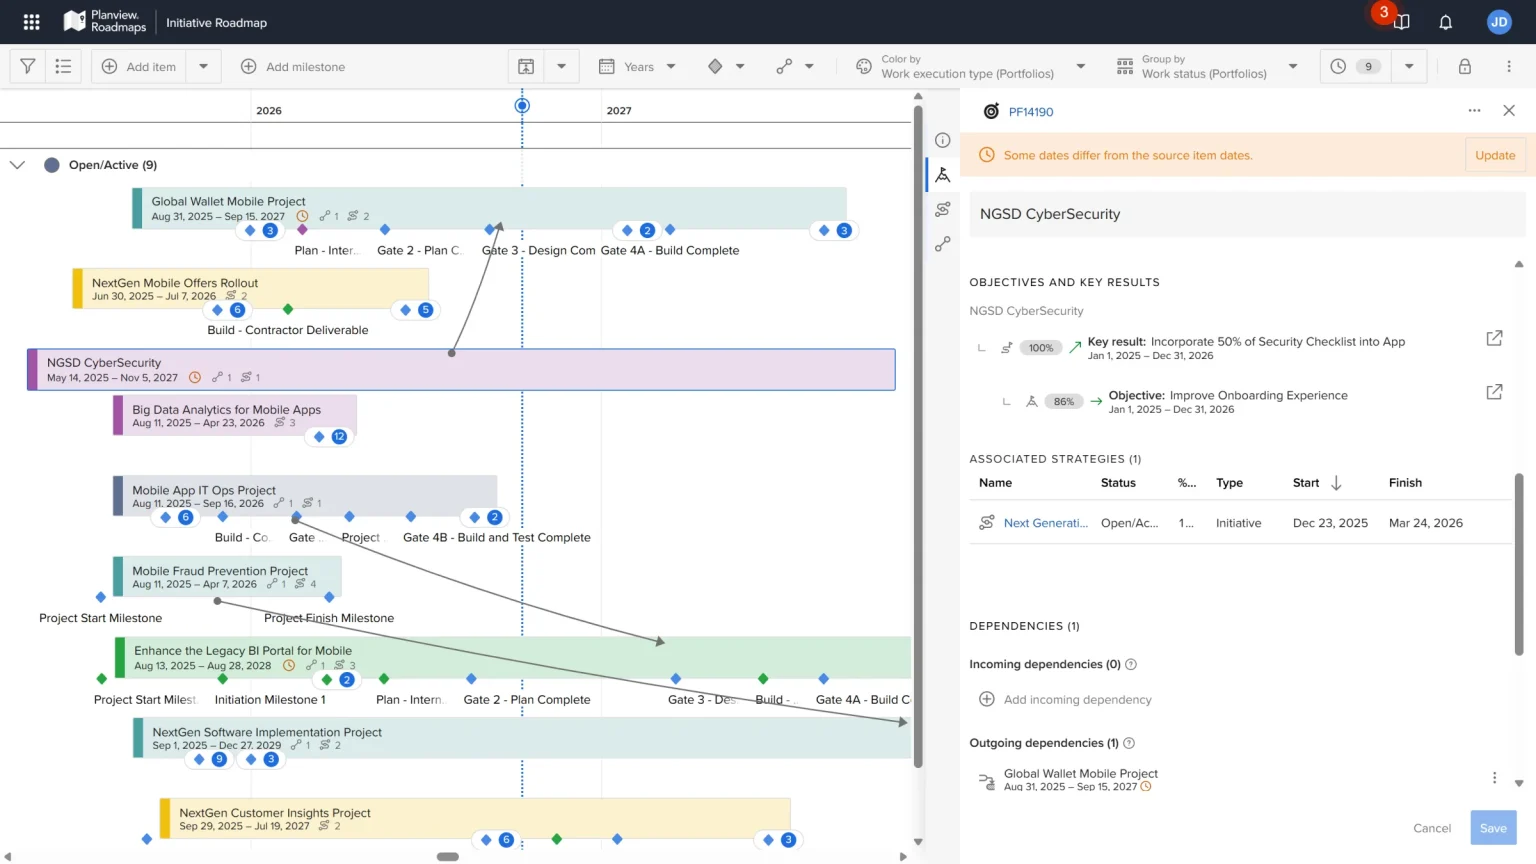Open the filter icon in toolbar
This screenshot has height=864, width=1536.
pos(28,67)
